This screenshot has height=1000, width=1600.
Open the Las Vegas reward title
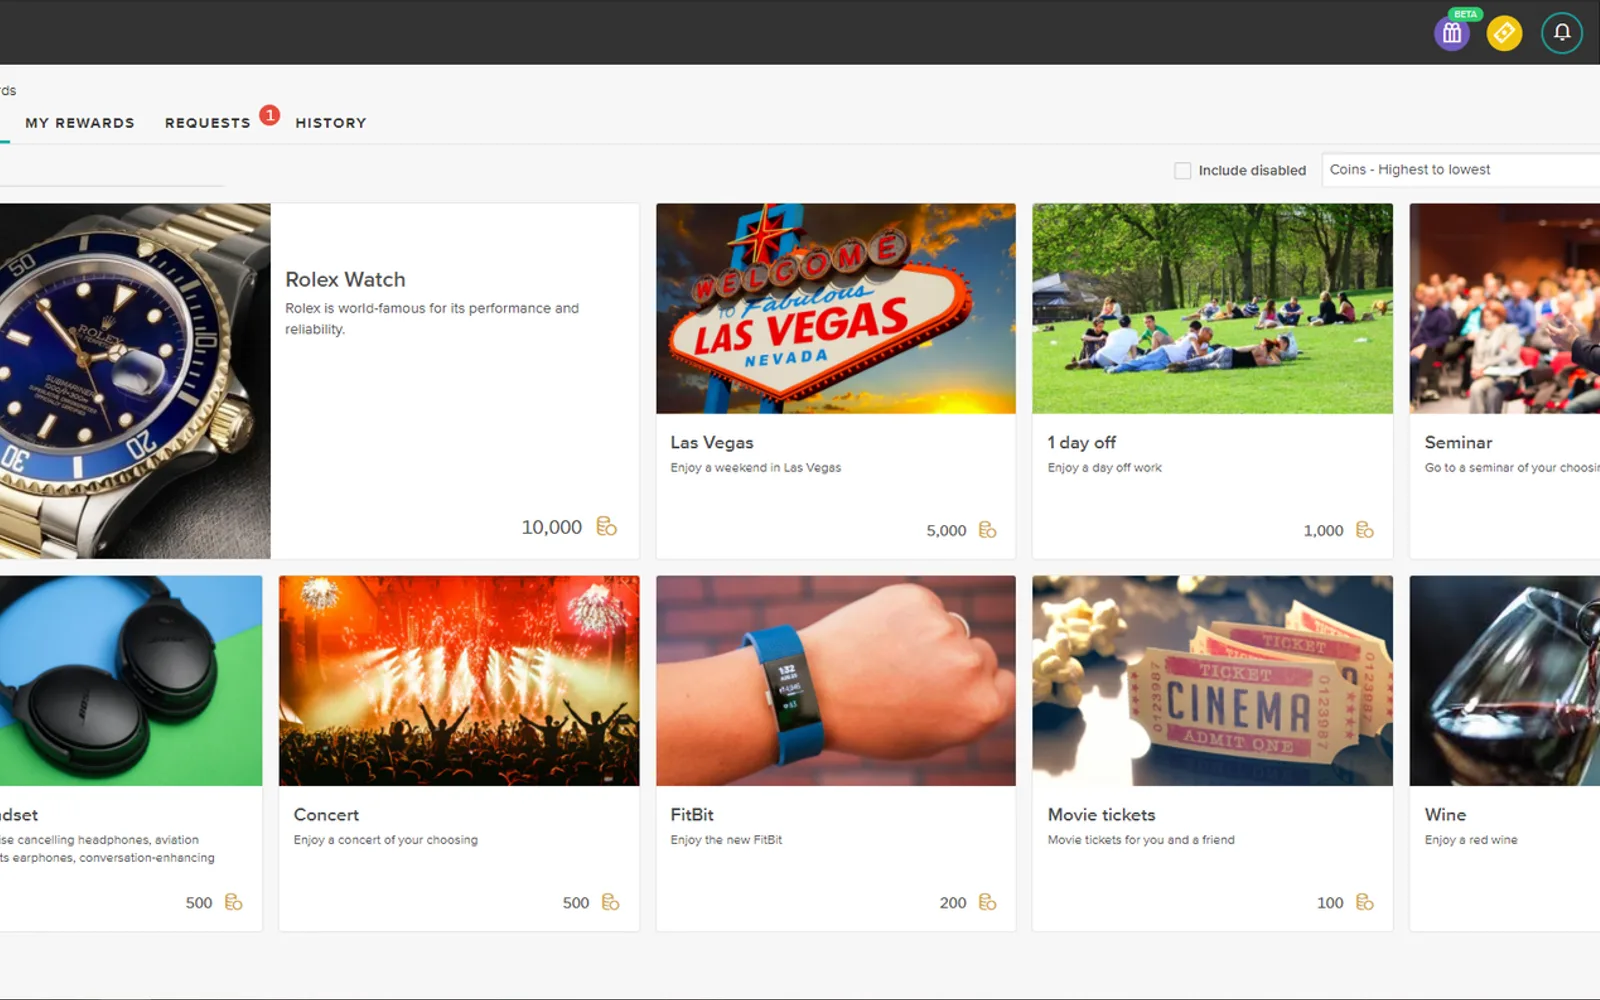(x=712, y=442)
